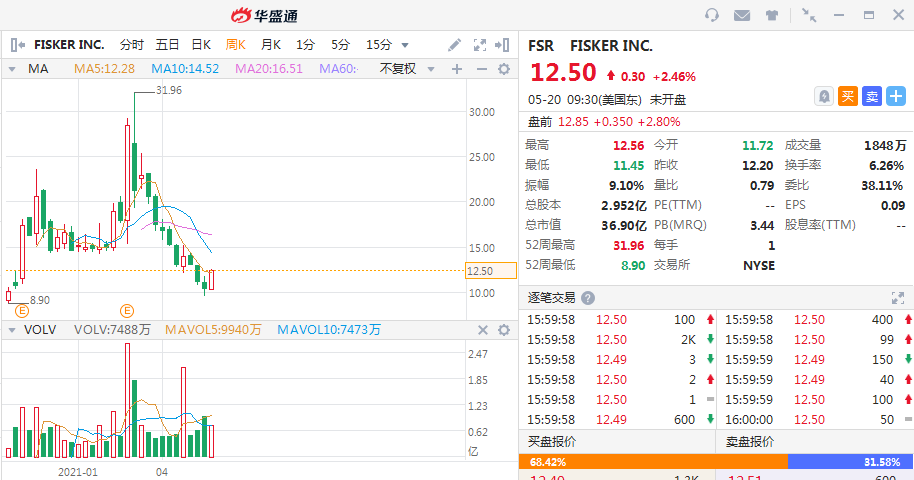
Task: Add FSR to watchlist plus button
Action: click(896, 96)
